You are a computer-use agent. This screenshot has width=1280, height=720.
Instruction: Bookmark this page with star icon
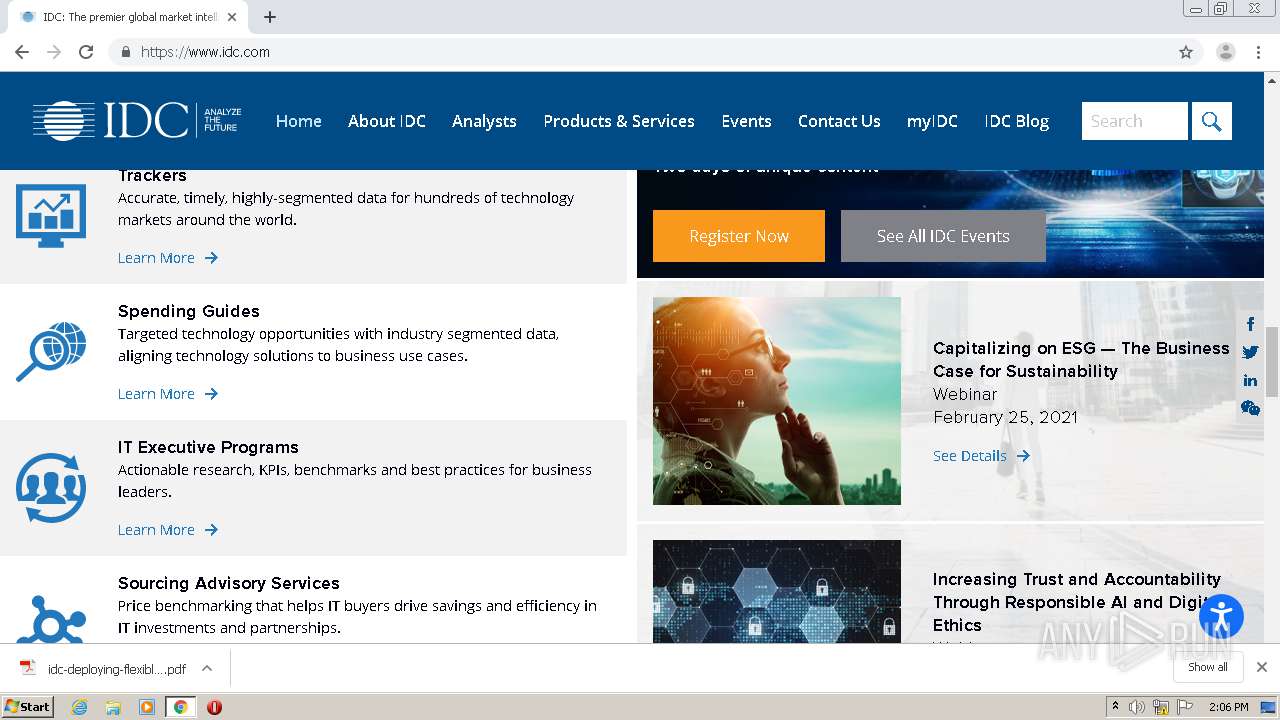point(1186,52)
